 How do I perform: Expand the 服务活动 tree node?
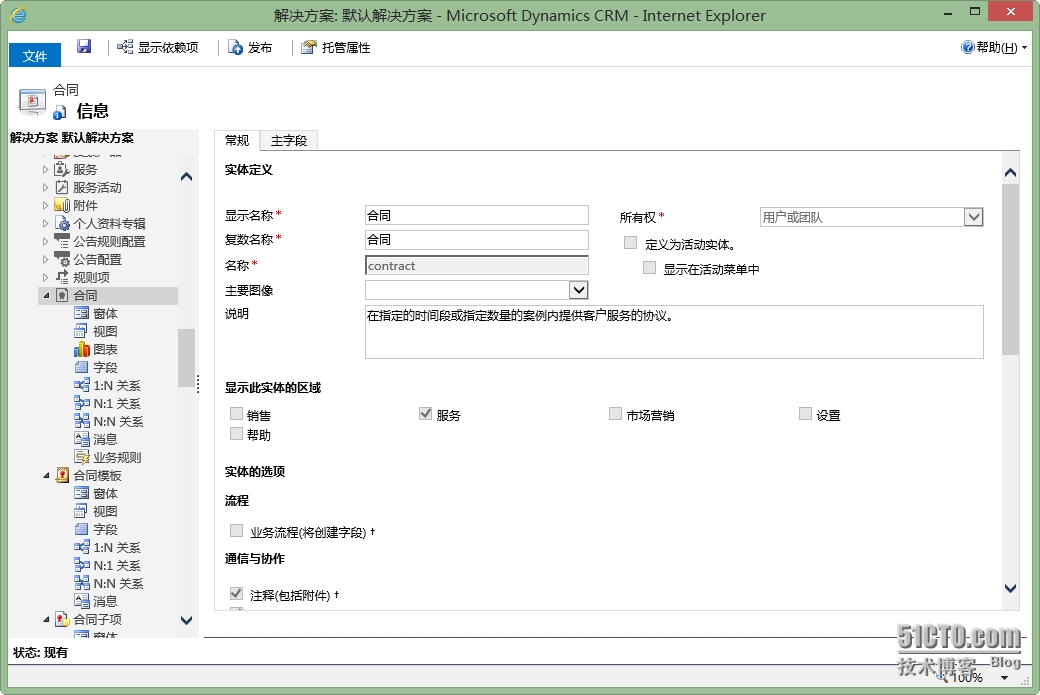click(x=45, y=187)
